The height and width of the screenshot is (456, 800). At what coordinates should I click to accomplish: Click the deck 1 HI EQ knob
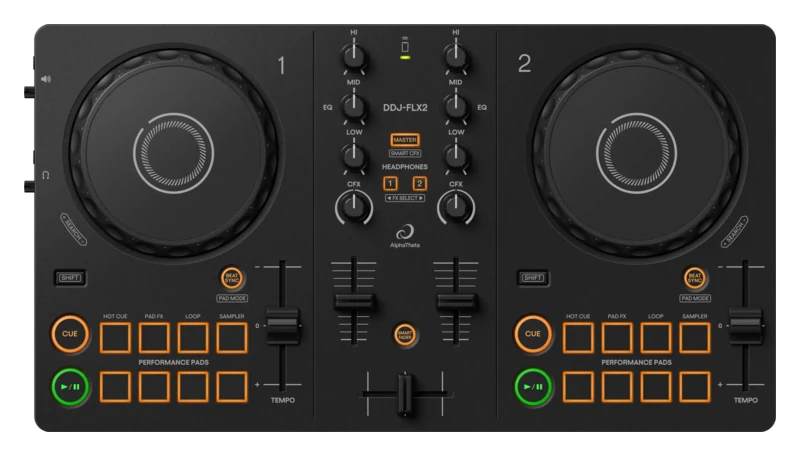pyautogui.click(x=354, y=56)
